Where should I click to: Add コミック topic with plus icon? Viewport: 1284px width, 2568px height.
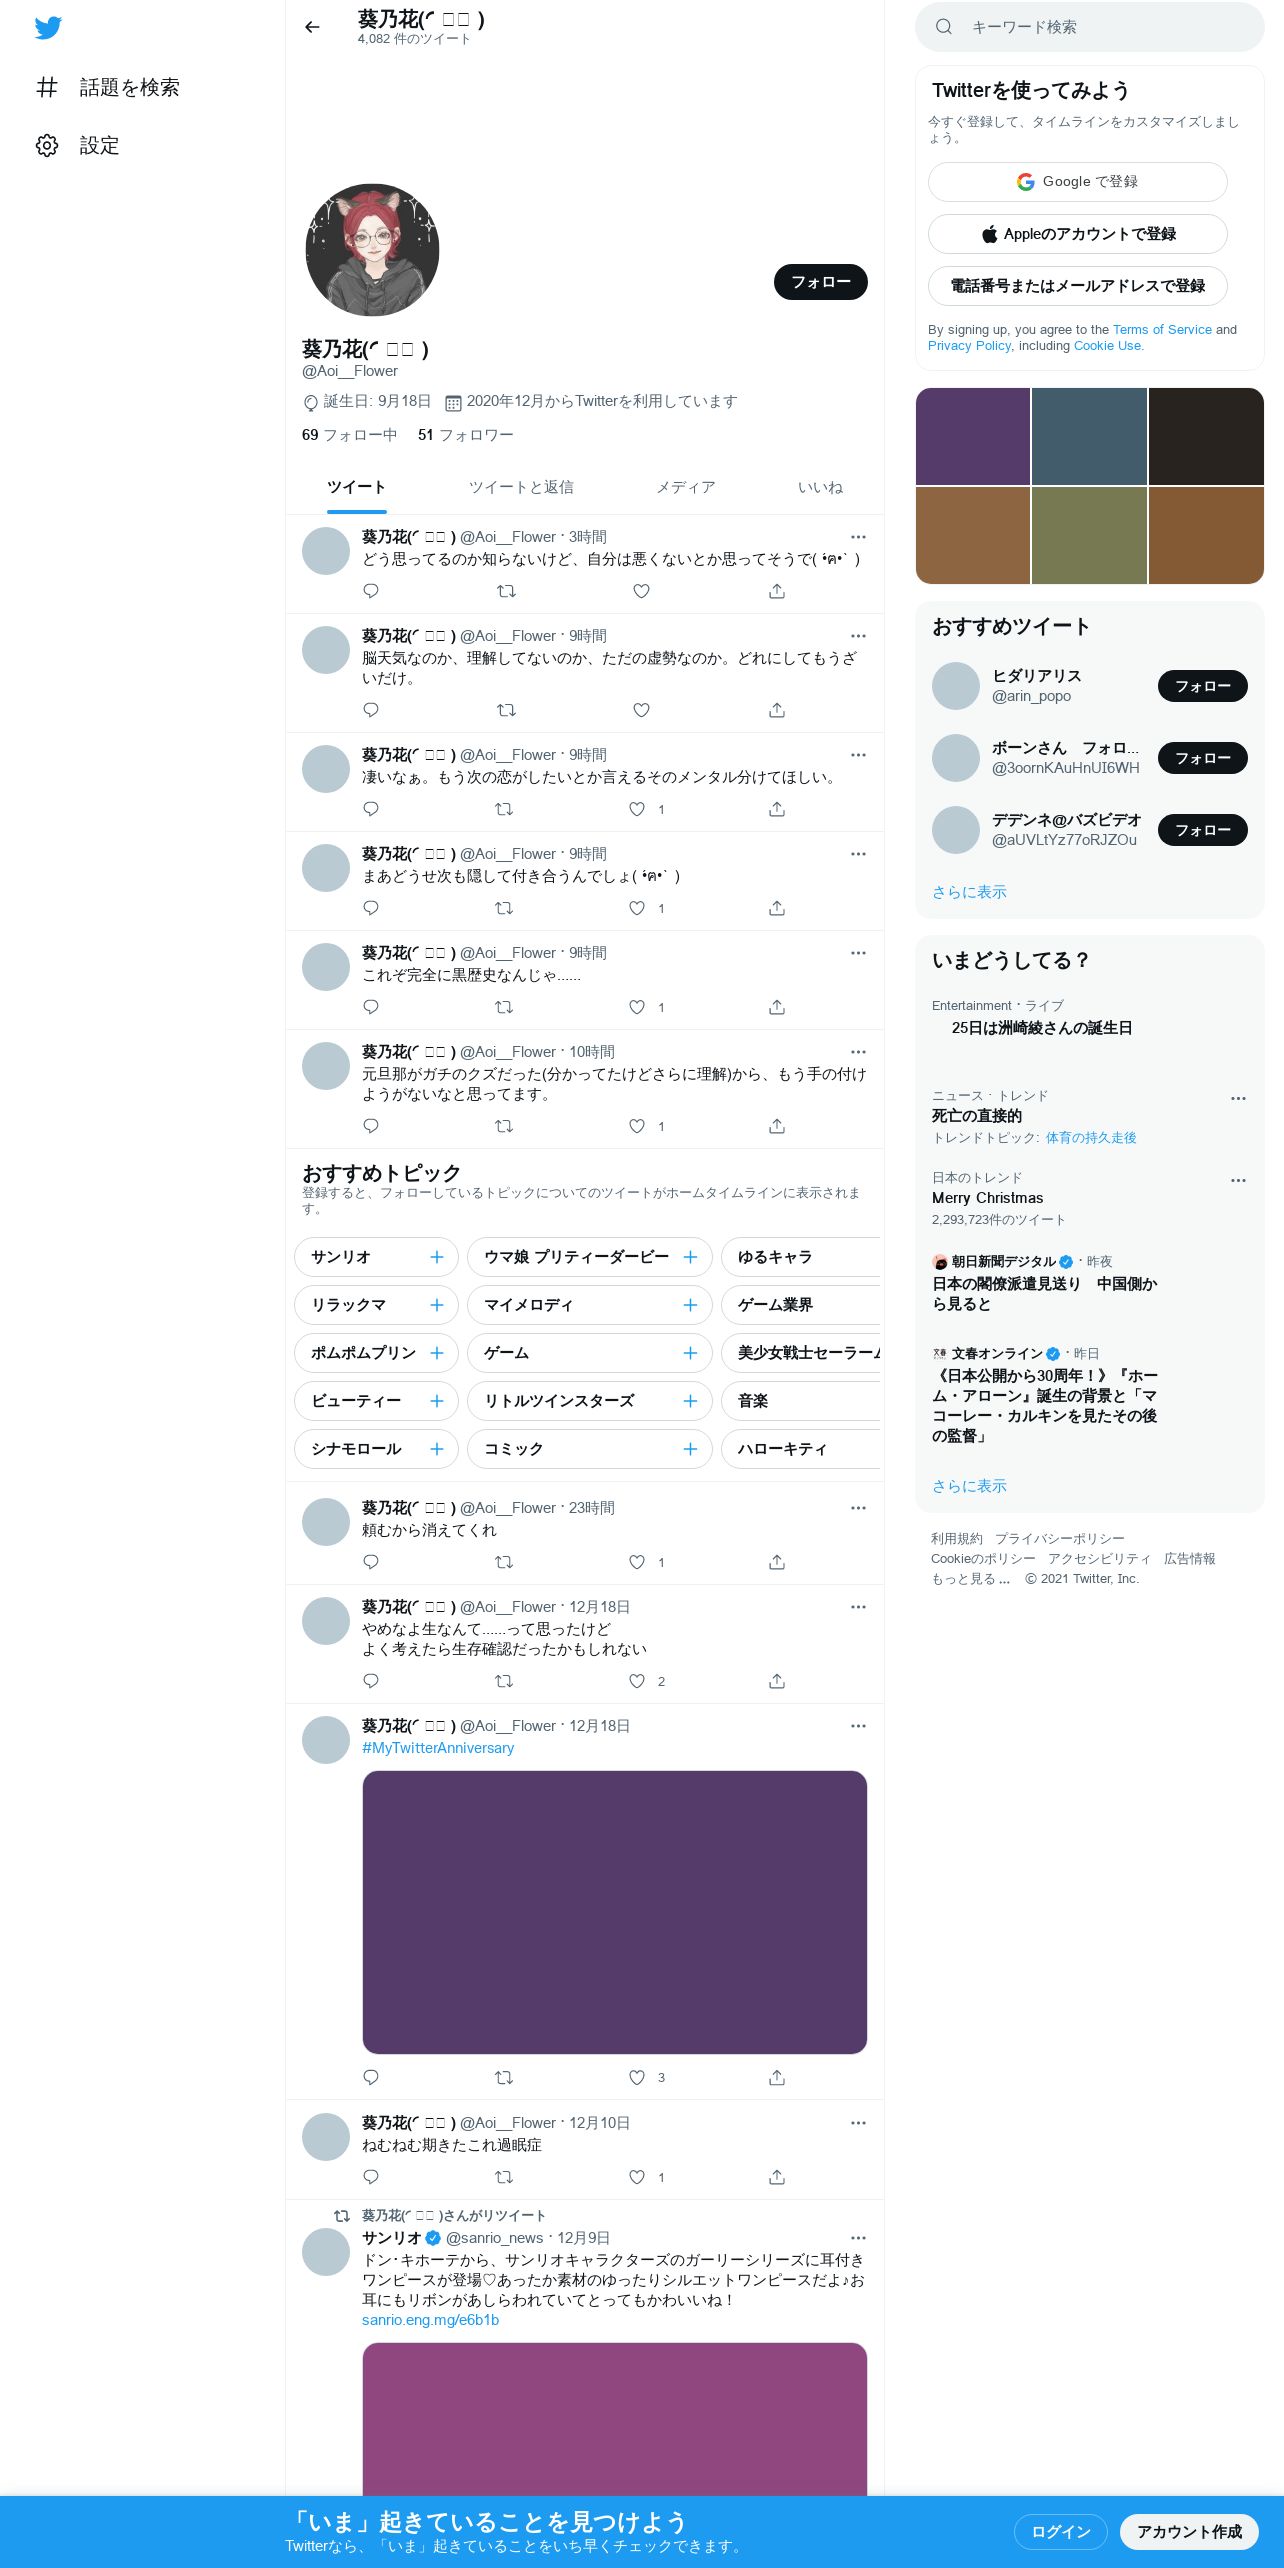(x=690, y=1449)
